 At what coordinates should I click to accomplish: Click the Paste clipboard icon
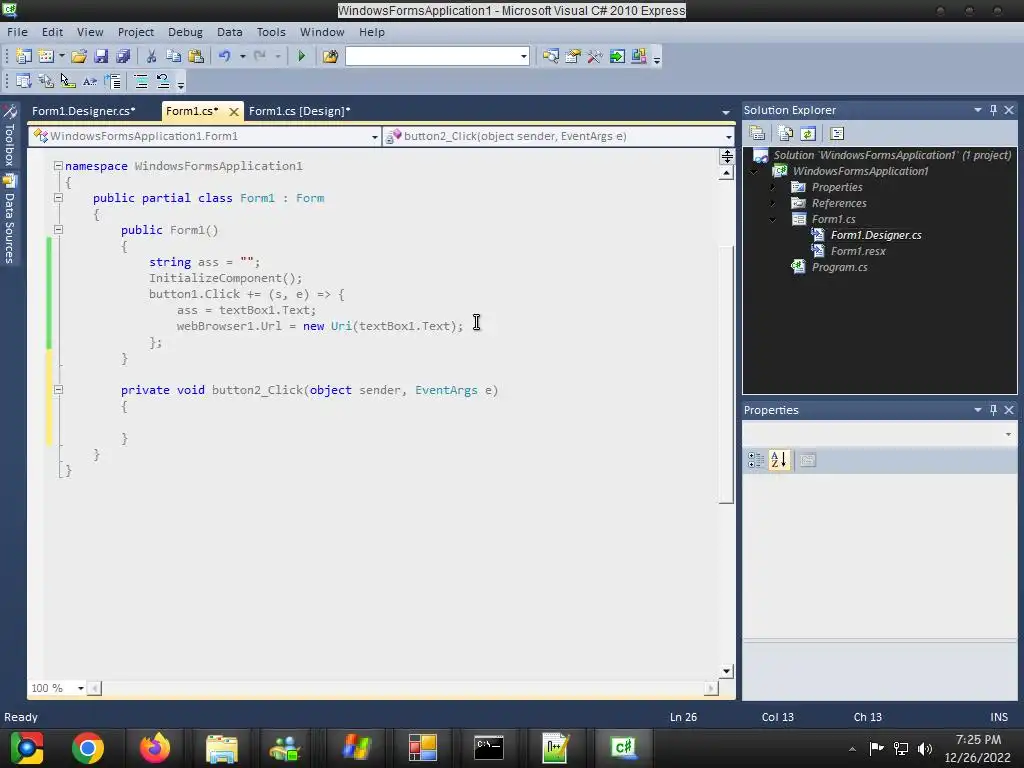[196, 56]
